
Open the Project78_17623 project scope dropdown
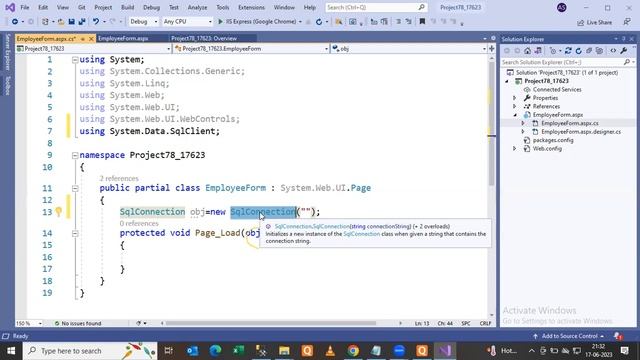(x=93, y=49)
